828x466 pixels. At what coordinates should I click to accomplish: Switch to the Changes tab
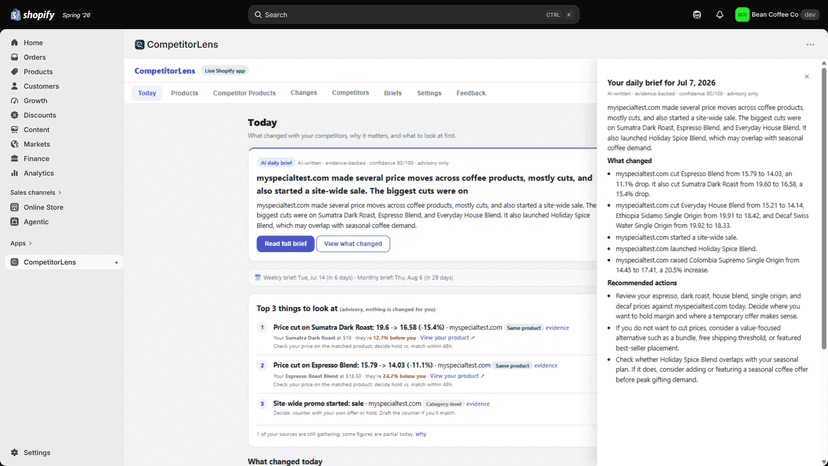pos(304,92)
